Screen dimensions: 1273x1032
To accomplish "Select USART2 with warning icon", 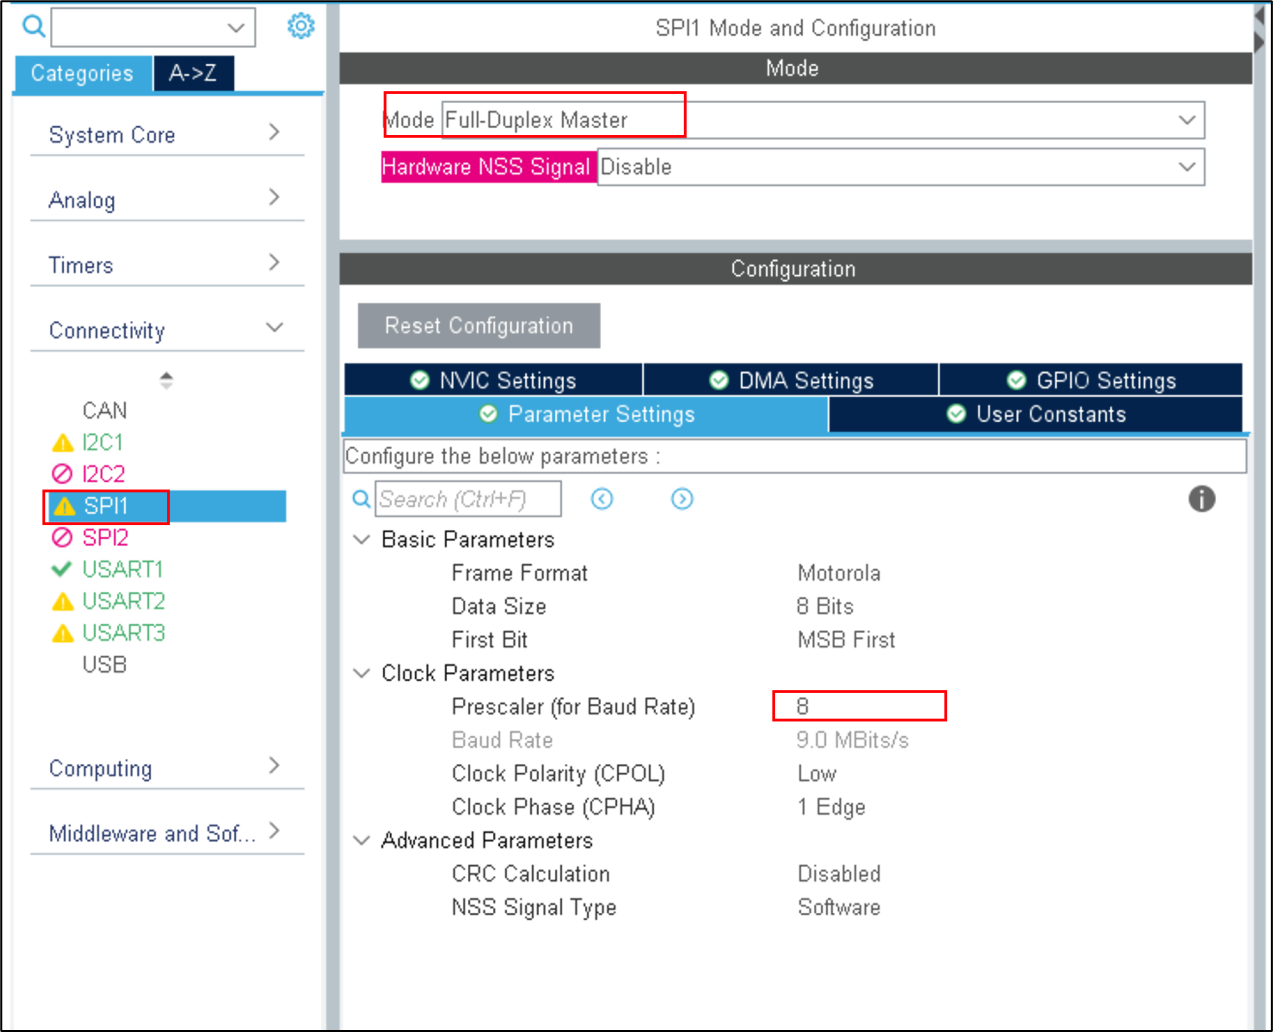I will pos(123,601).
